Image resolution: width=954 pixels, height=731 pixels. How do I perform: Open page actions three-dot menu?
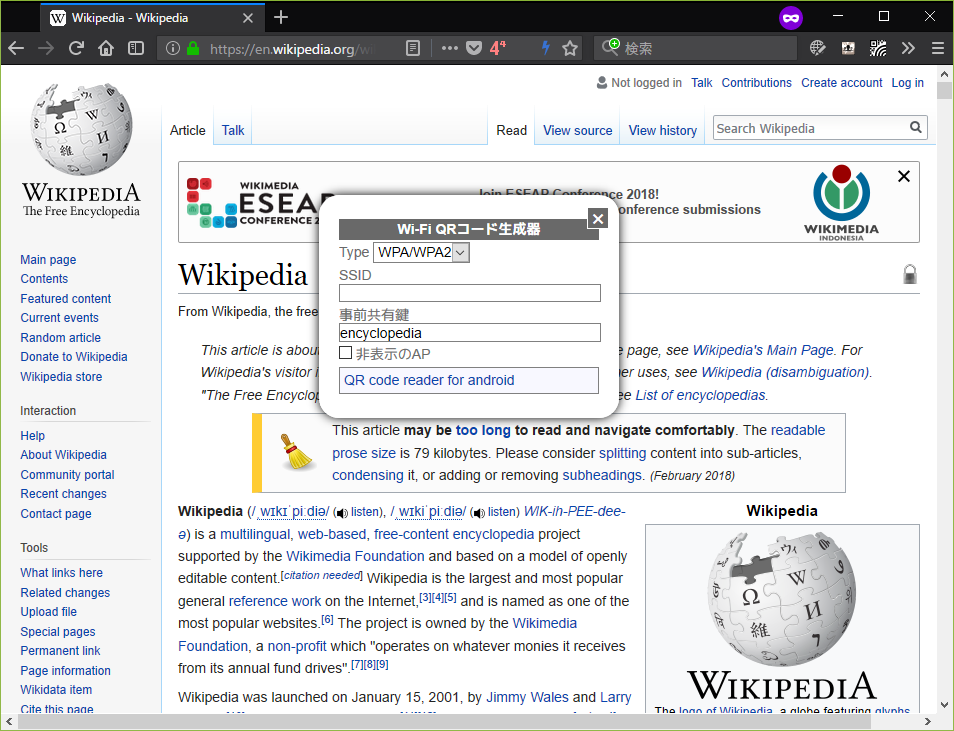click(x=449, y=48)
